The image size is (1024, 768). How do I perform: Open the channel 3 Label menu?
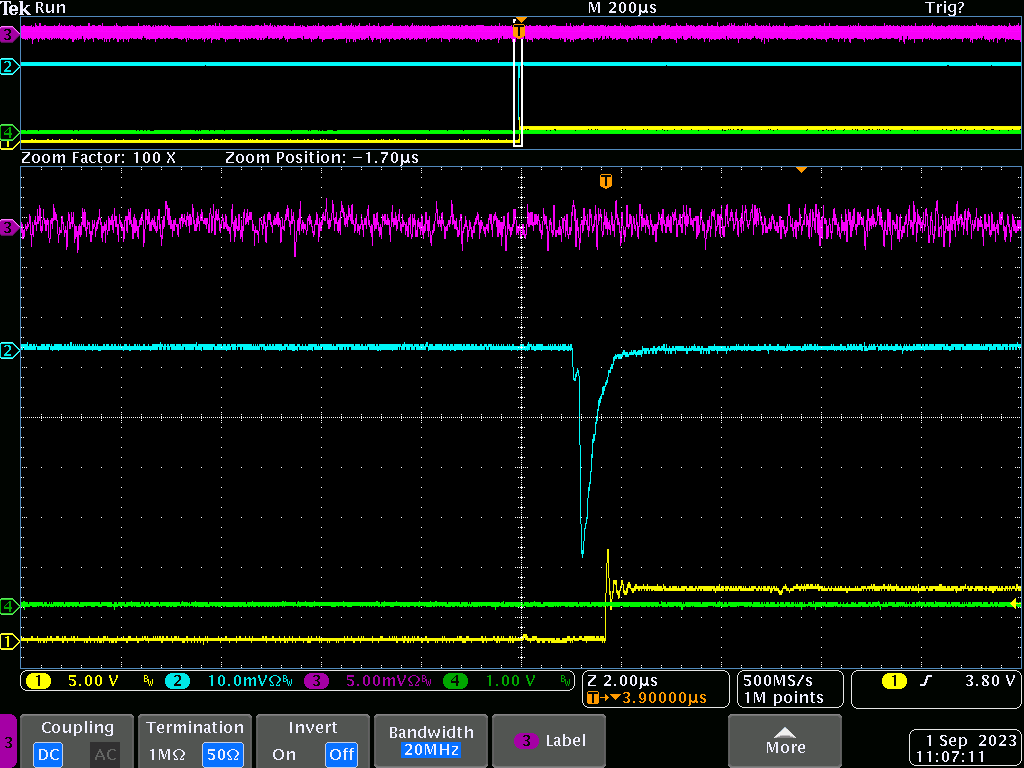point(550,741)
